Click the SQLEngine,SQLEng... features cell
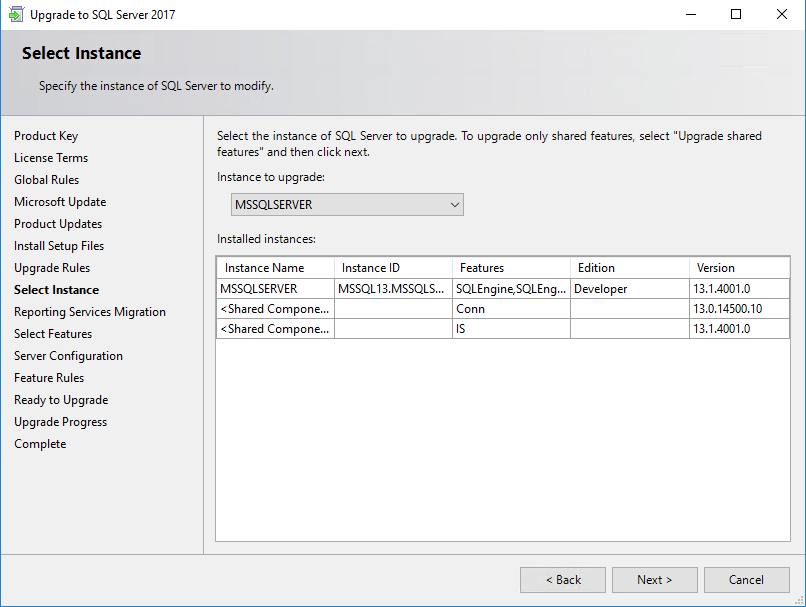 click(x=511, y=289)
